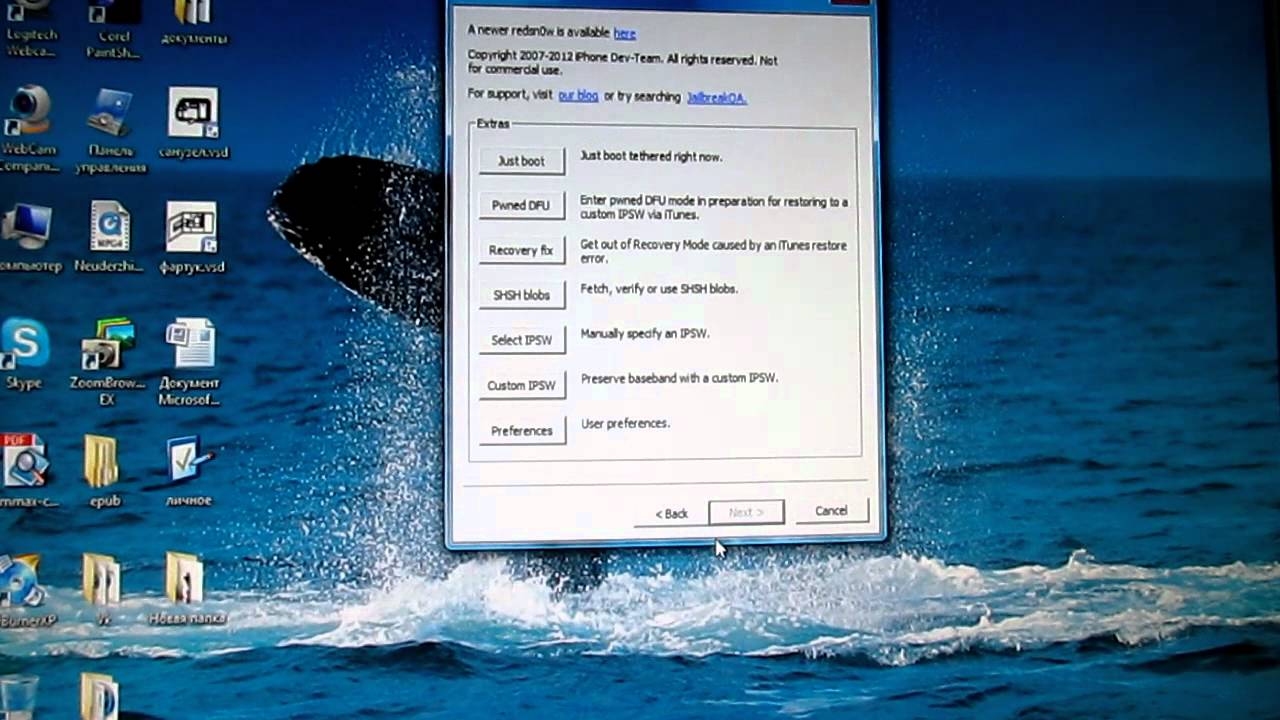Image resolution: width=1280 pixels, height=720 pixels.
Task: Open the документы folder icon
Action: pos(193,22)
